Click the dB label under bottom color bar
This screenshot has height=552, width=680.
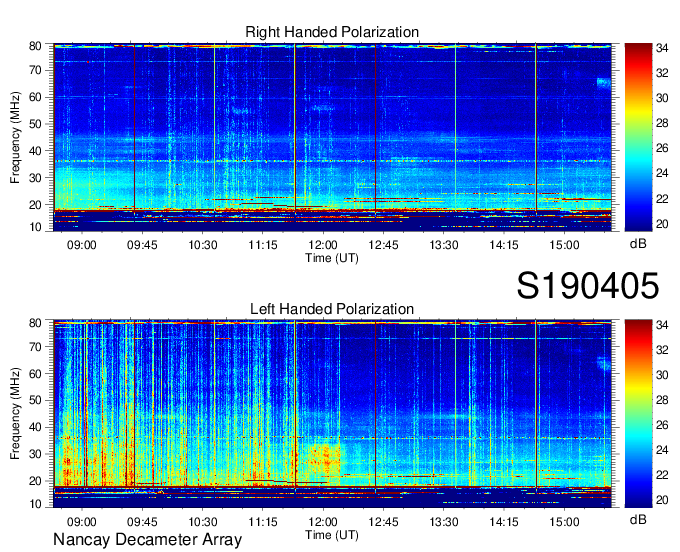[x=638, y=520]
